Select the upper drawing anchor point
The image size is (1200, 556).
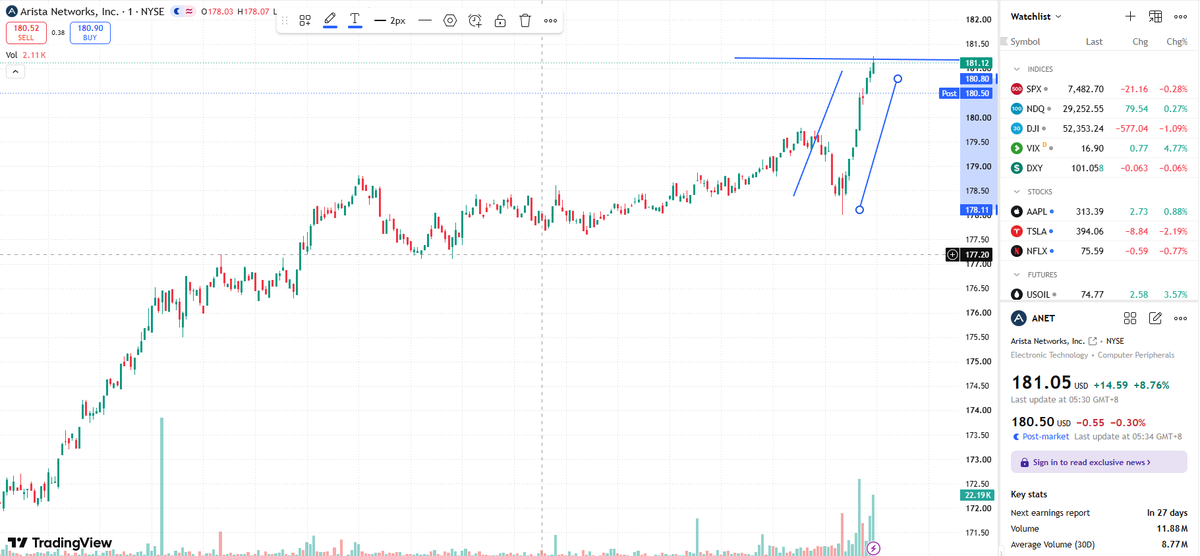(x=898, y=78)
